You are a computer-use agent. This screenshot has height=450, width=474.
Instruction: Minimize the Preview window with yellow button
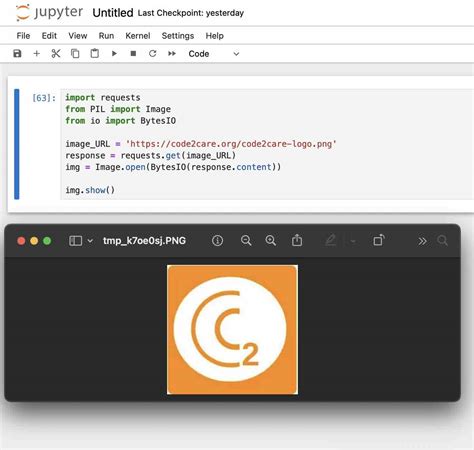34,241
